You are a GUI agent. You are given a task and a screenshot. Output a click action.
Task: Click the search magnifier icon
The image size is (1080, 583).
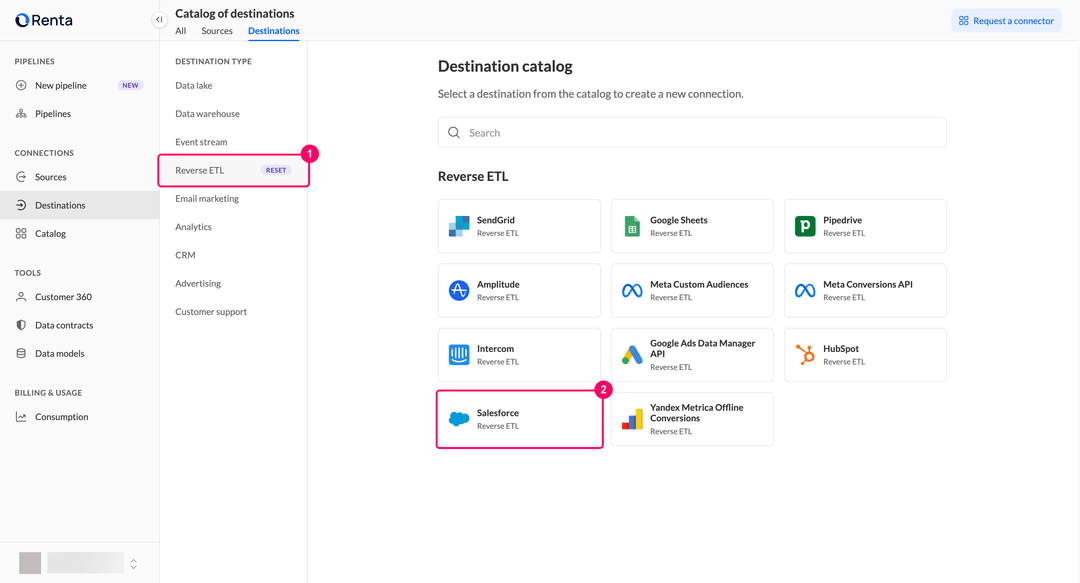tap(454, 132)
